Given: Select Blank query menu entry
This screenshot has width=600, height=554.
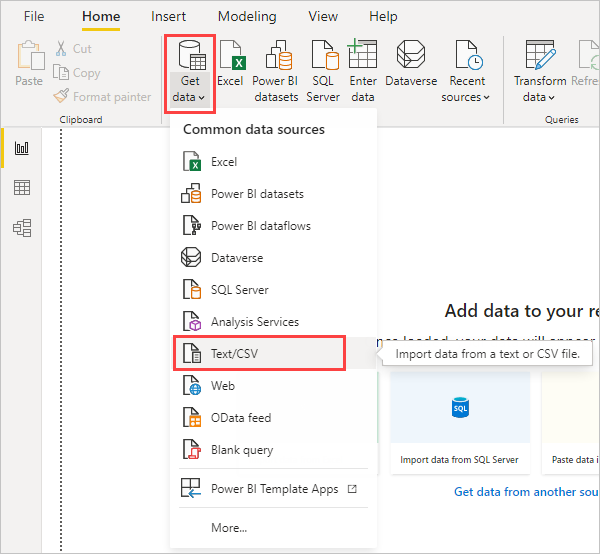Looking at the screenshot, I should pos(241,450).
